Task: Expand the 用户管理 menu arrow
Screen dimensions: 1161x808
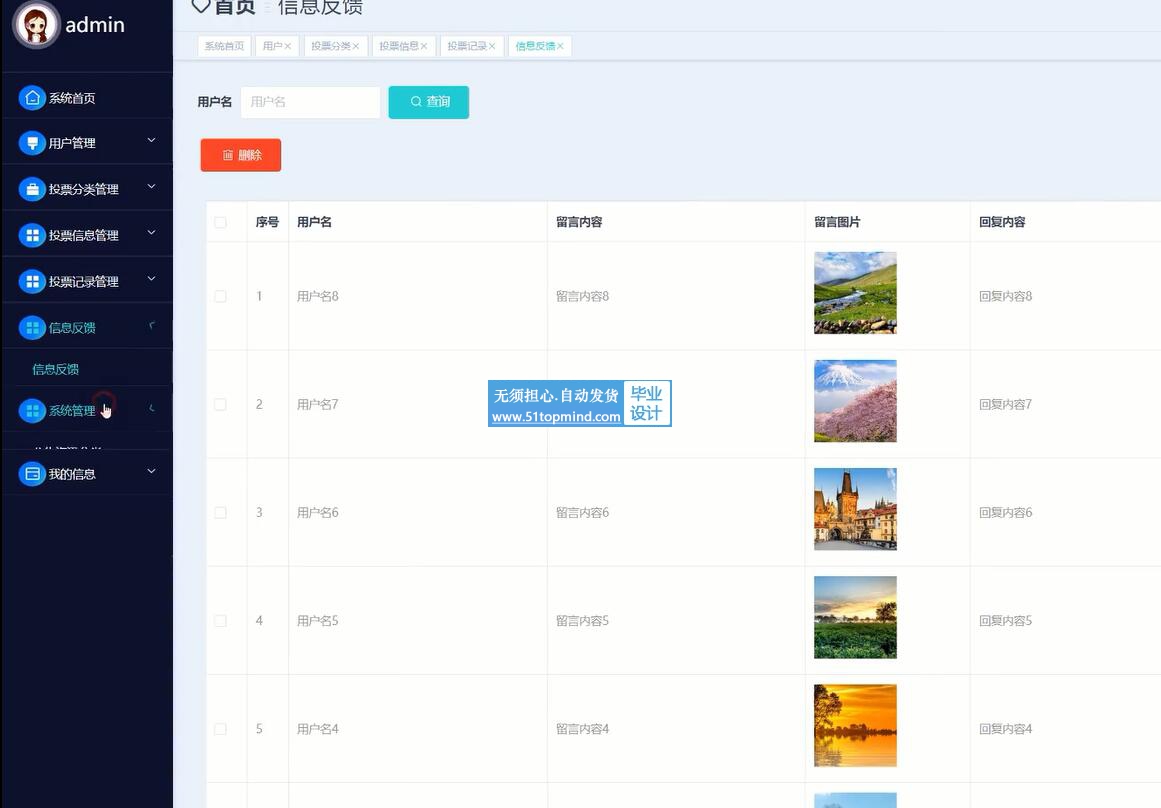Action: (x=152, y=140)
